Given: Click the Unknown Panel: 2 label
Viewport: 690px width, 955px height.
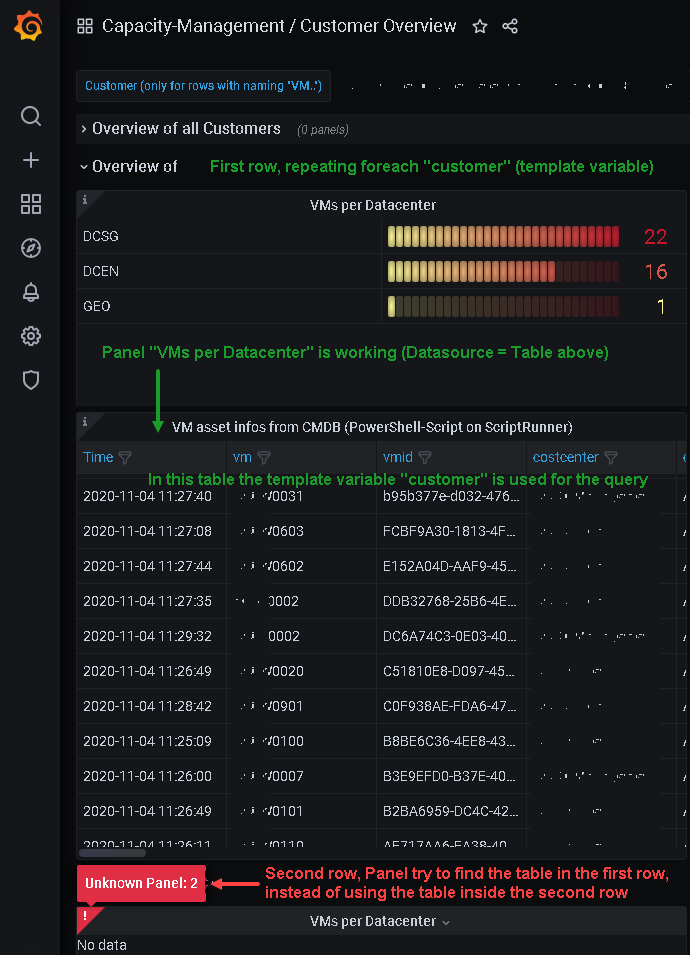Looking at the screenshot, I should tap(141, 884).
